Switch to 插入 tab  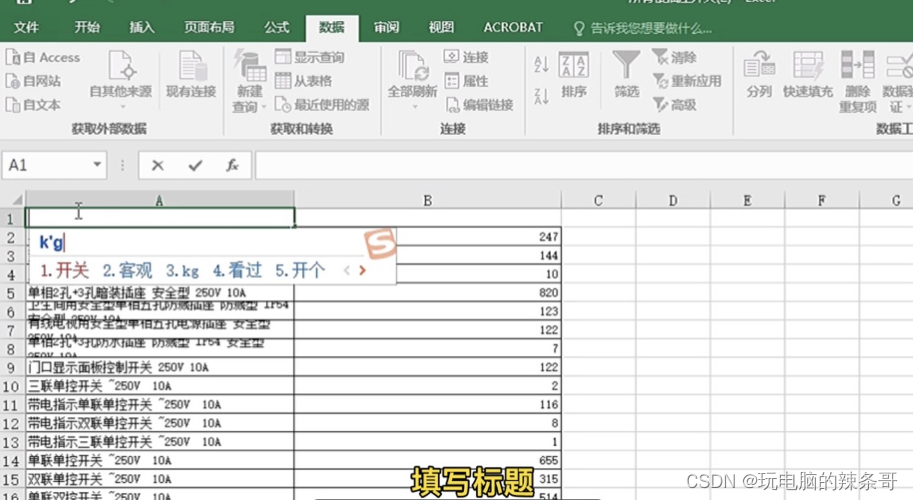tap(141, 27)
